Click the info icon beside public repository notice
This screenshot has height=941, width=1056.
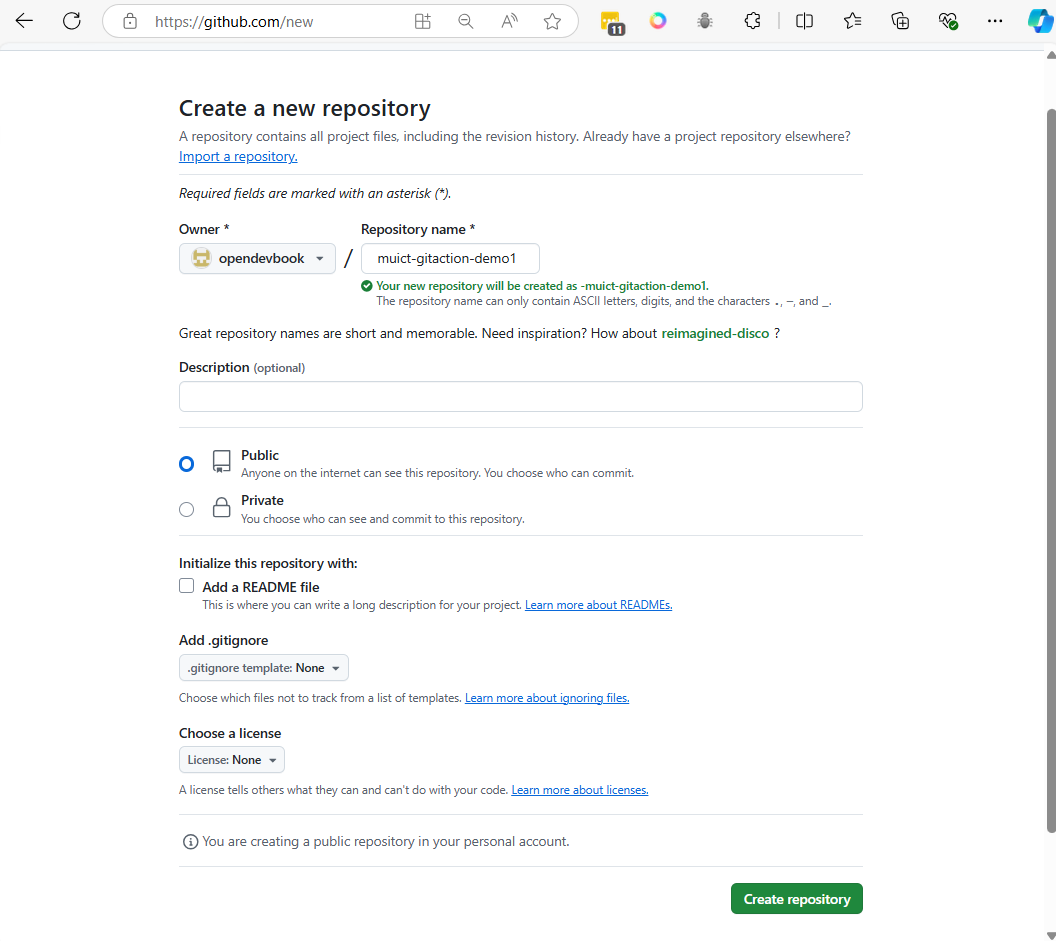[191, 841]
